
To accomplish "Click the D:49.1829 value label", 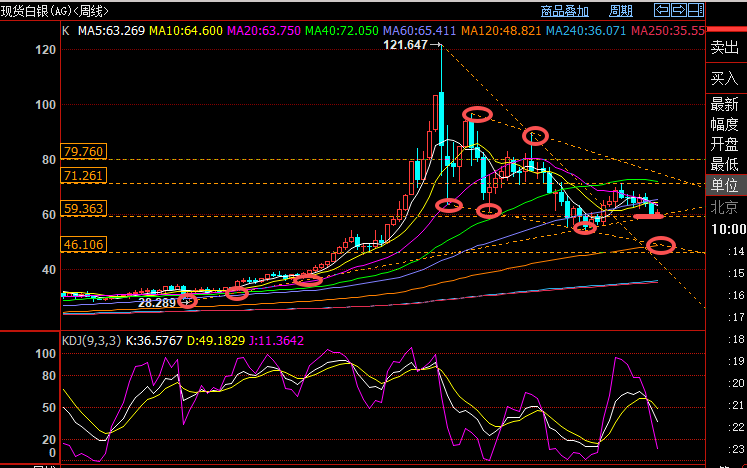I will click(216, 341).
